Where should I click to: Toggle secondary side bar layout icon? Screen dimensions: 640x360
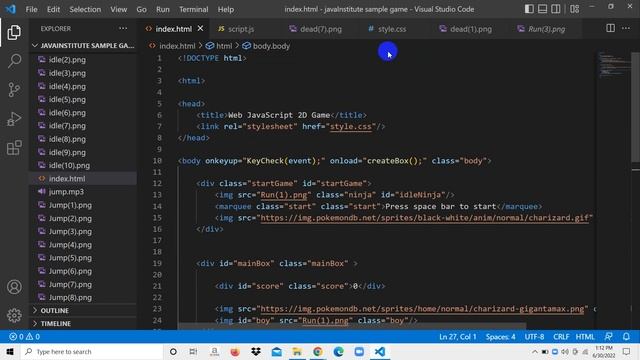click(x=556, y=9)
